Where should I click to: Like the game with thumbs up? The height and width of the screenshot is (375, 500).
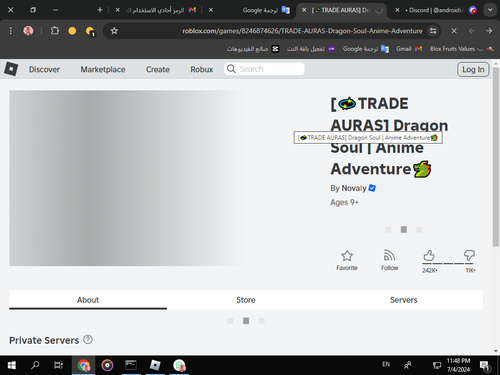(429, 256)
